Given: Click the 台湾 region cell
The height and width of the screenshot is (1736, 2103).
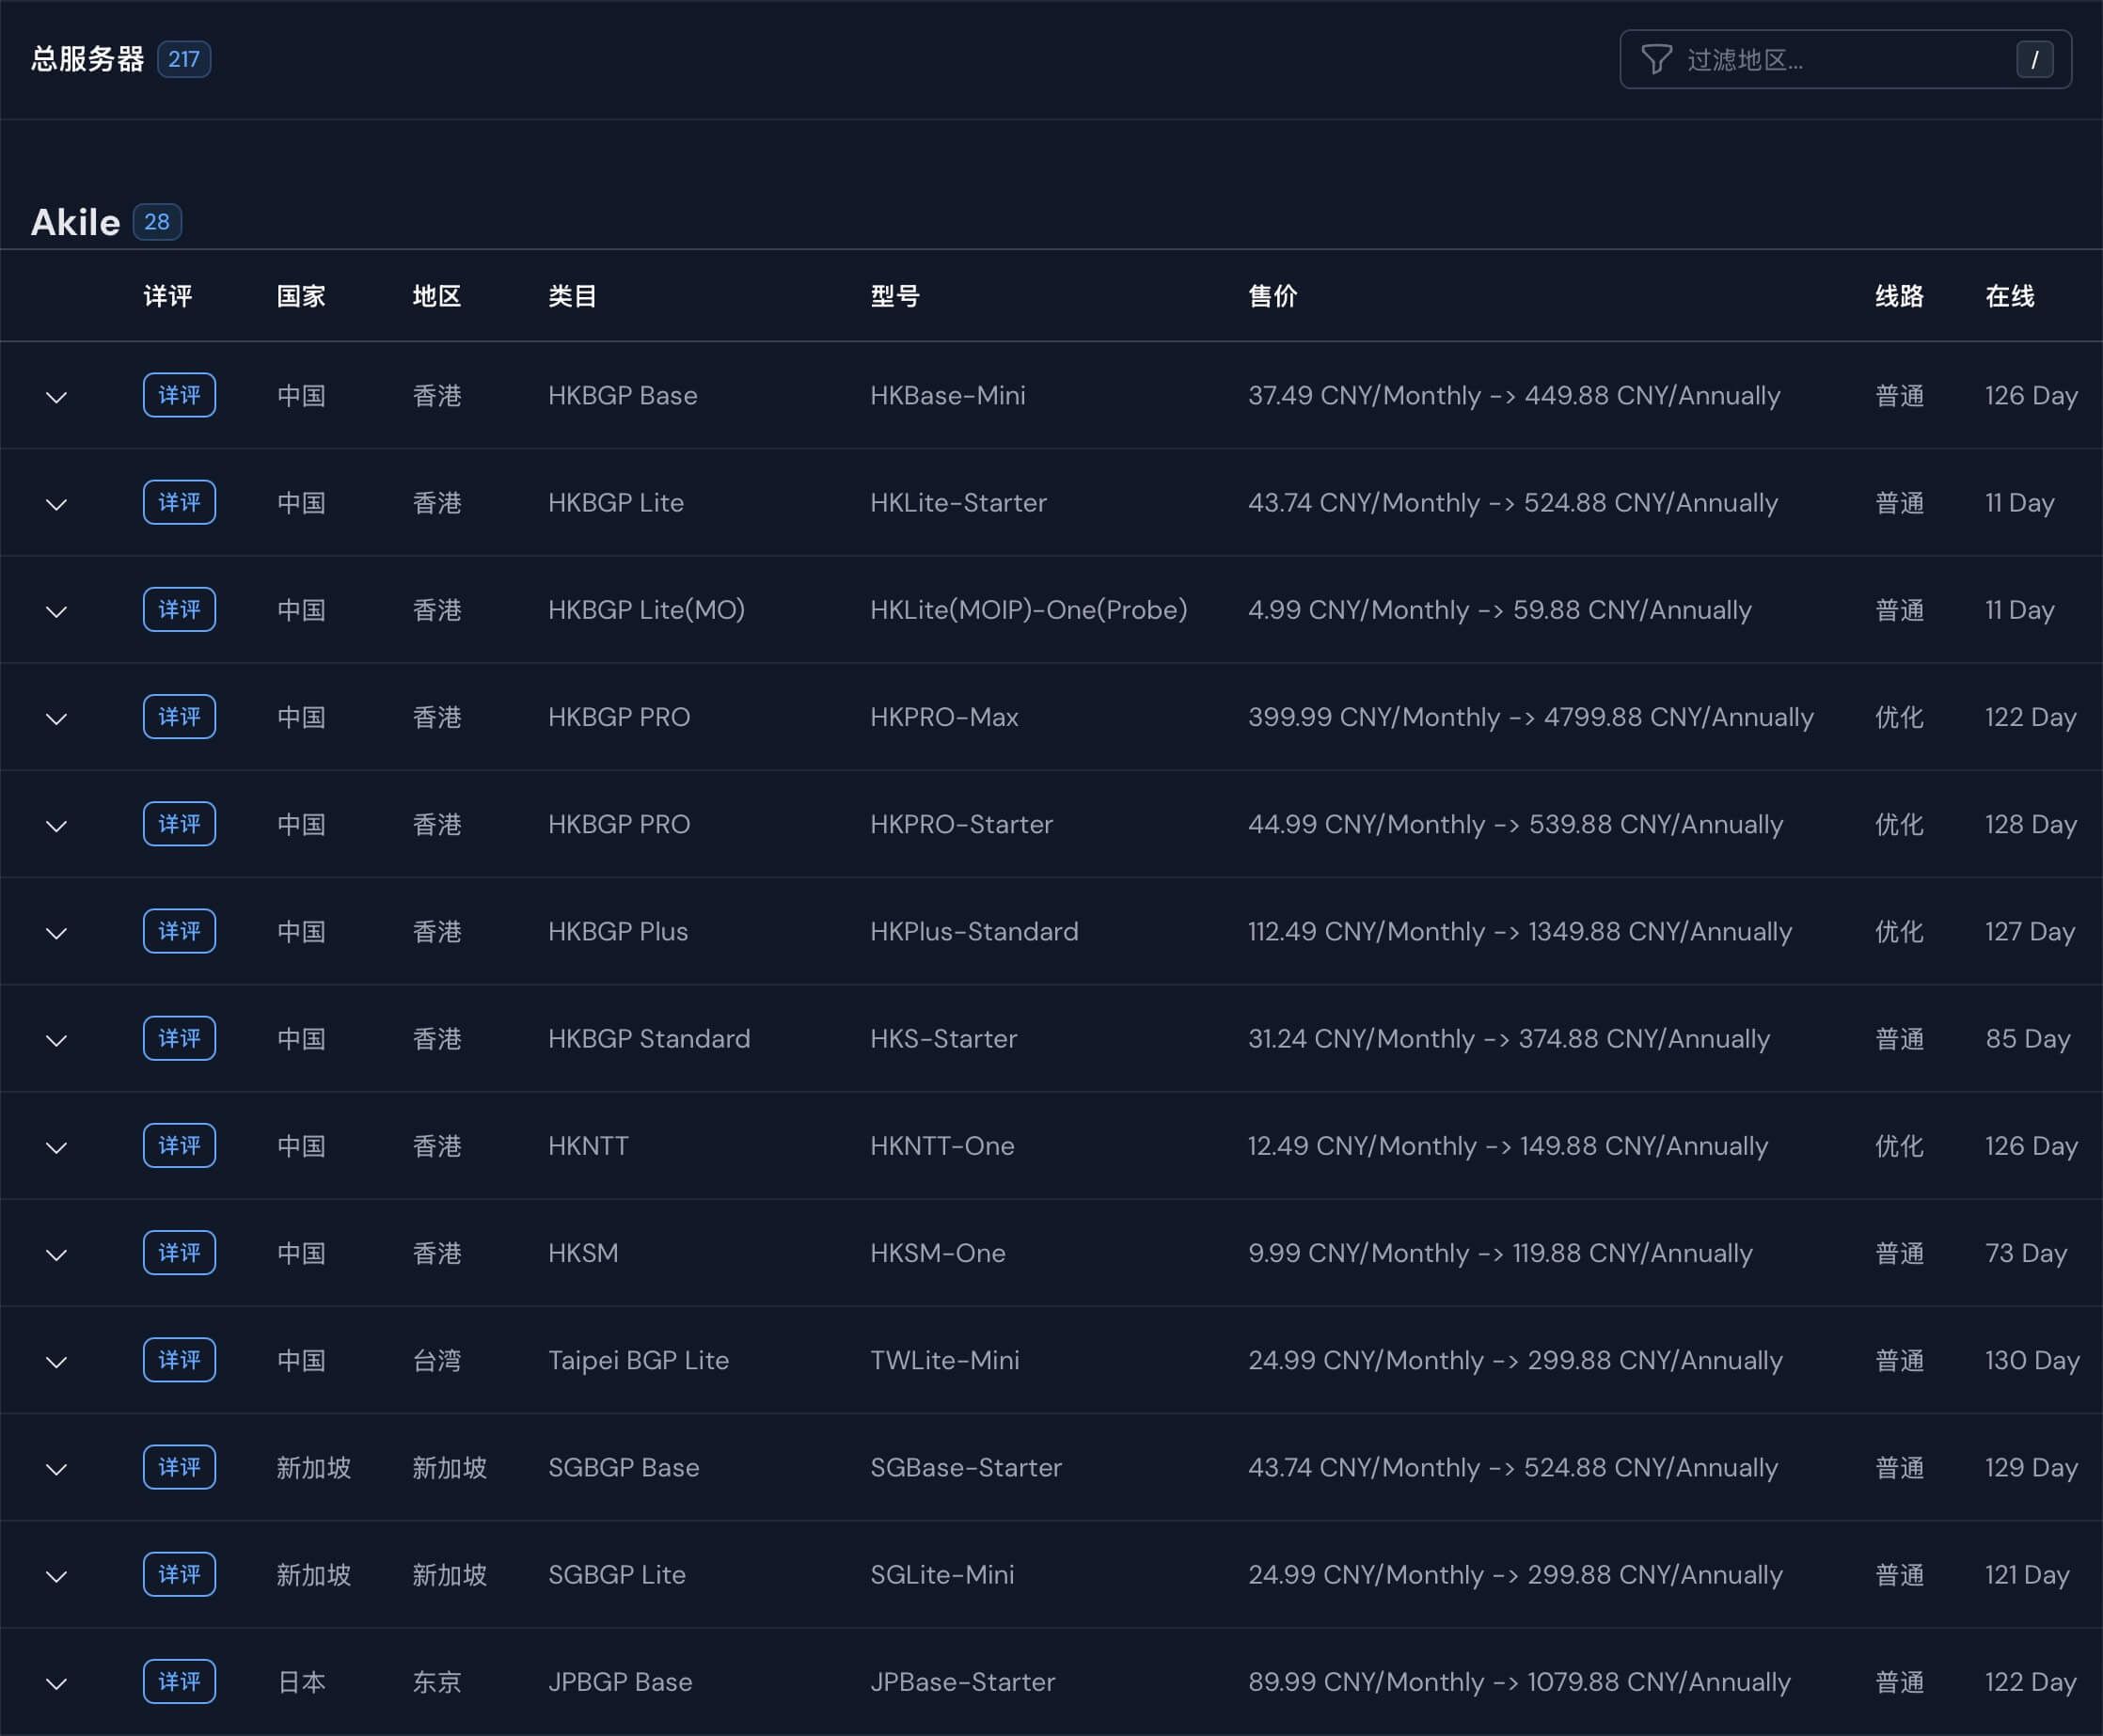Looking at the screenshot, I should point(437,1360).
